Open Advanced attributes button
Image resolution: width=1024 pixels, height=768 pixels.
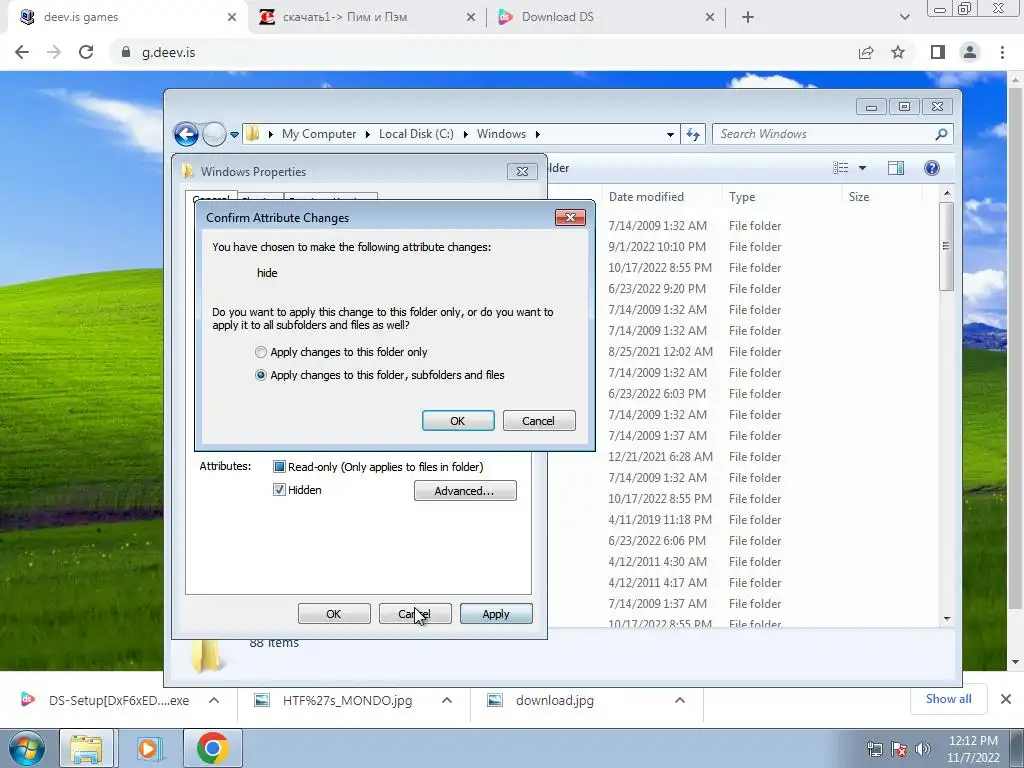tap(465, 490)
